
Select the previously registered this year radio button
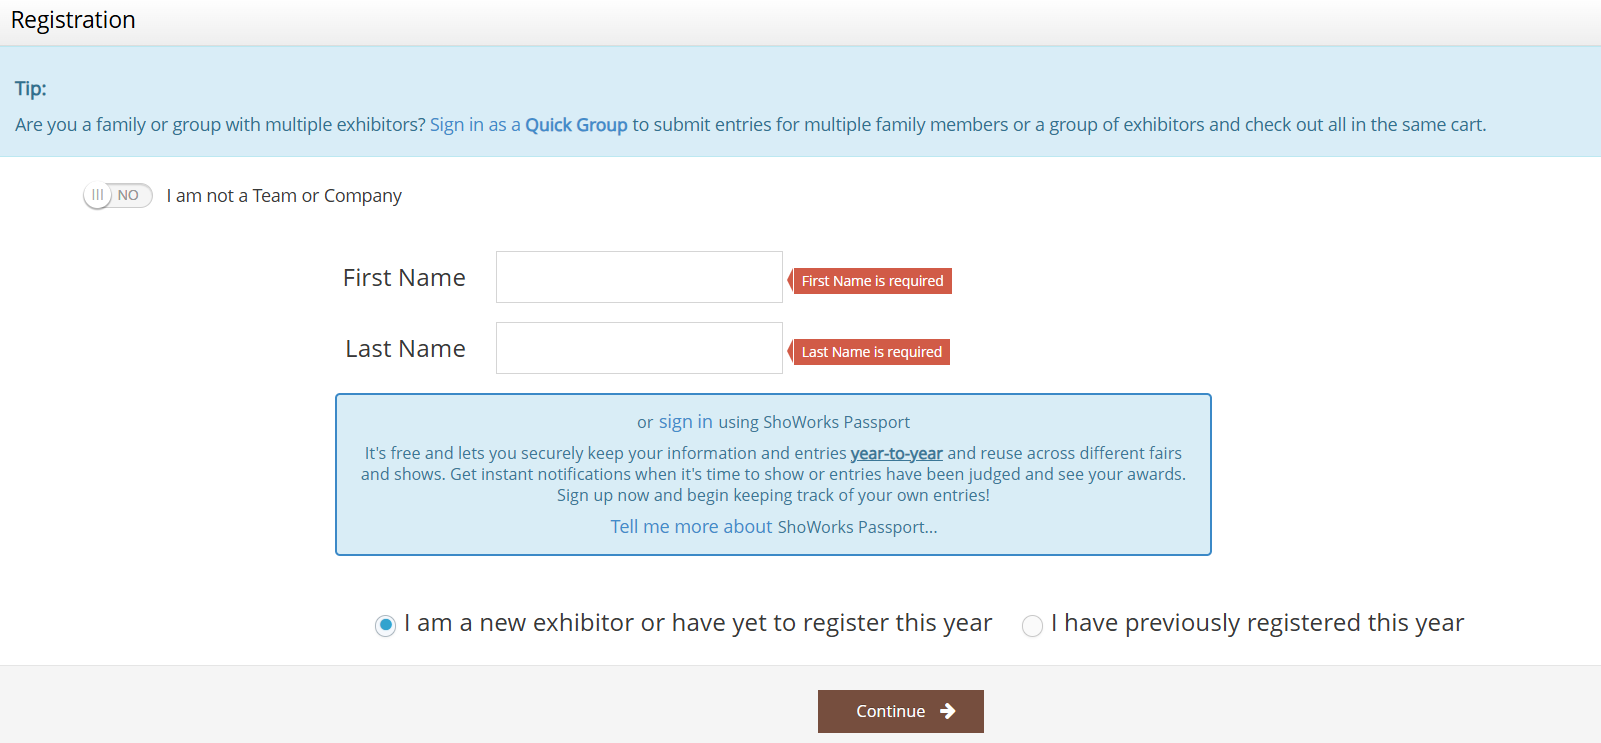[x=1032, y=626]
